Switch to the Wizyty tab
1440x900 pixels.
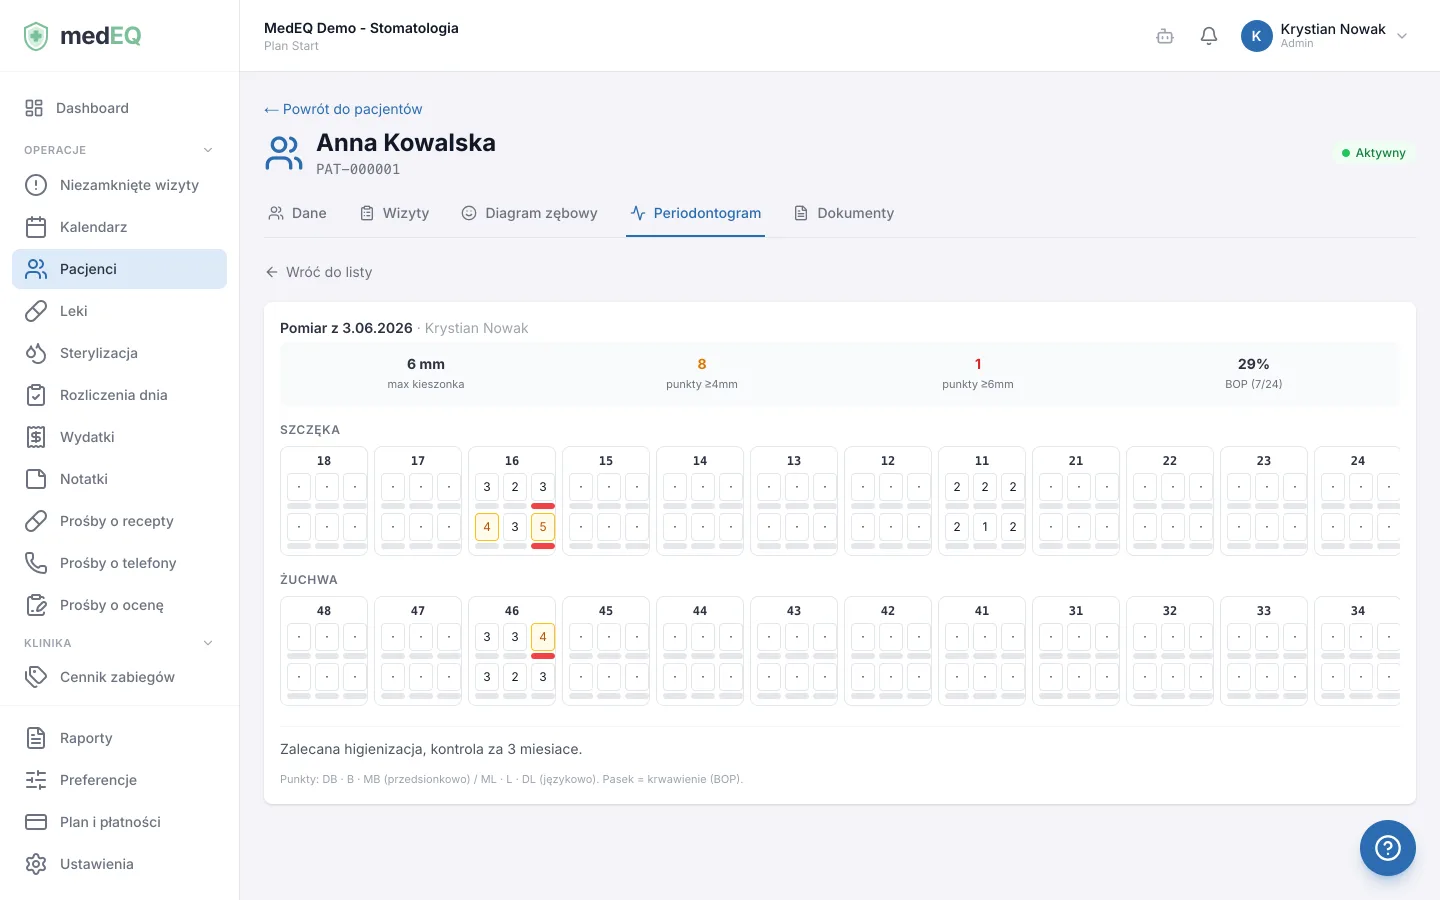click(394, 213)
